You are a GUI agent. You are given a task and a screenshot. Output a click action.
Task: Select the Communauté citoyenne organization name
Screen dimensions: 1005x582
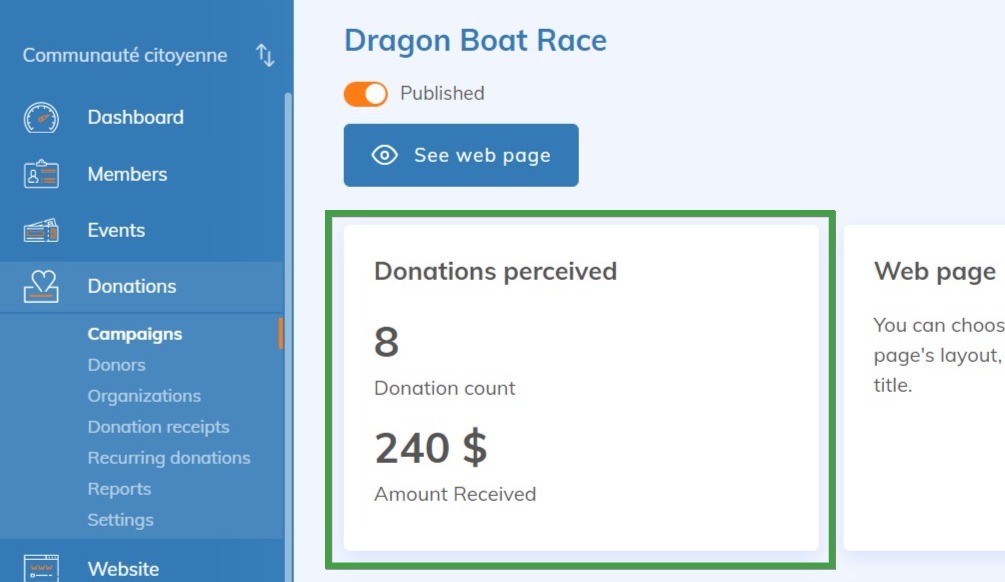tap(124, 56)
